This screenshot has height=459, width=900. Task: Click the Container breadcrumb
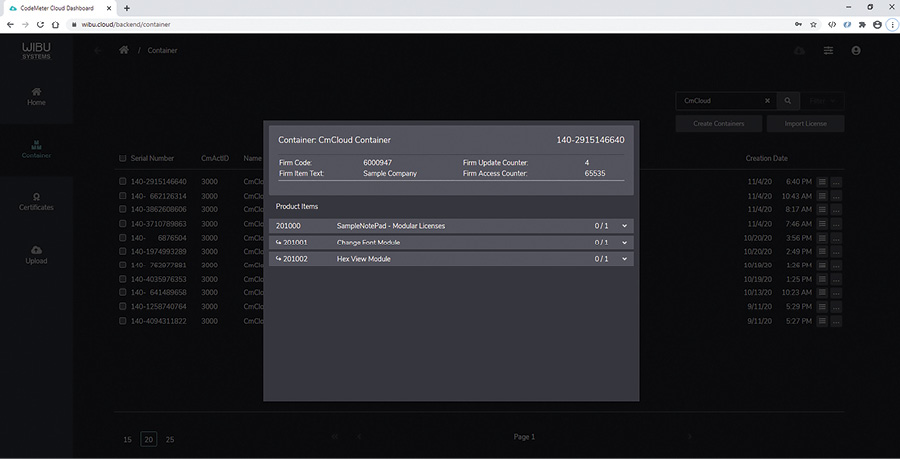pyautogui.click(x=162, y=50)
